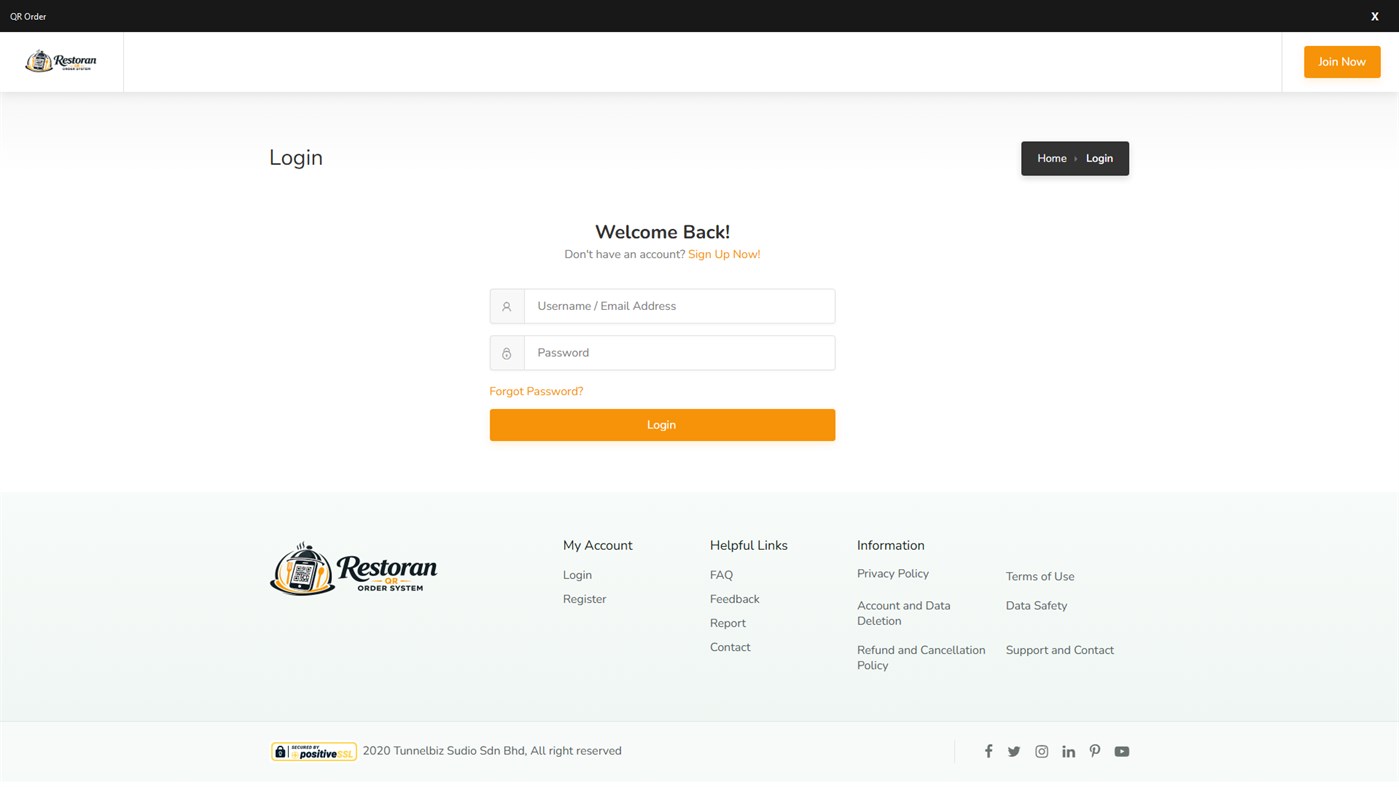Open Login under My Account
The height and width of the screenshot is (787, 1399).
point(577,575)
